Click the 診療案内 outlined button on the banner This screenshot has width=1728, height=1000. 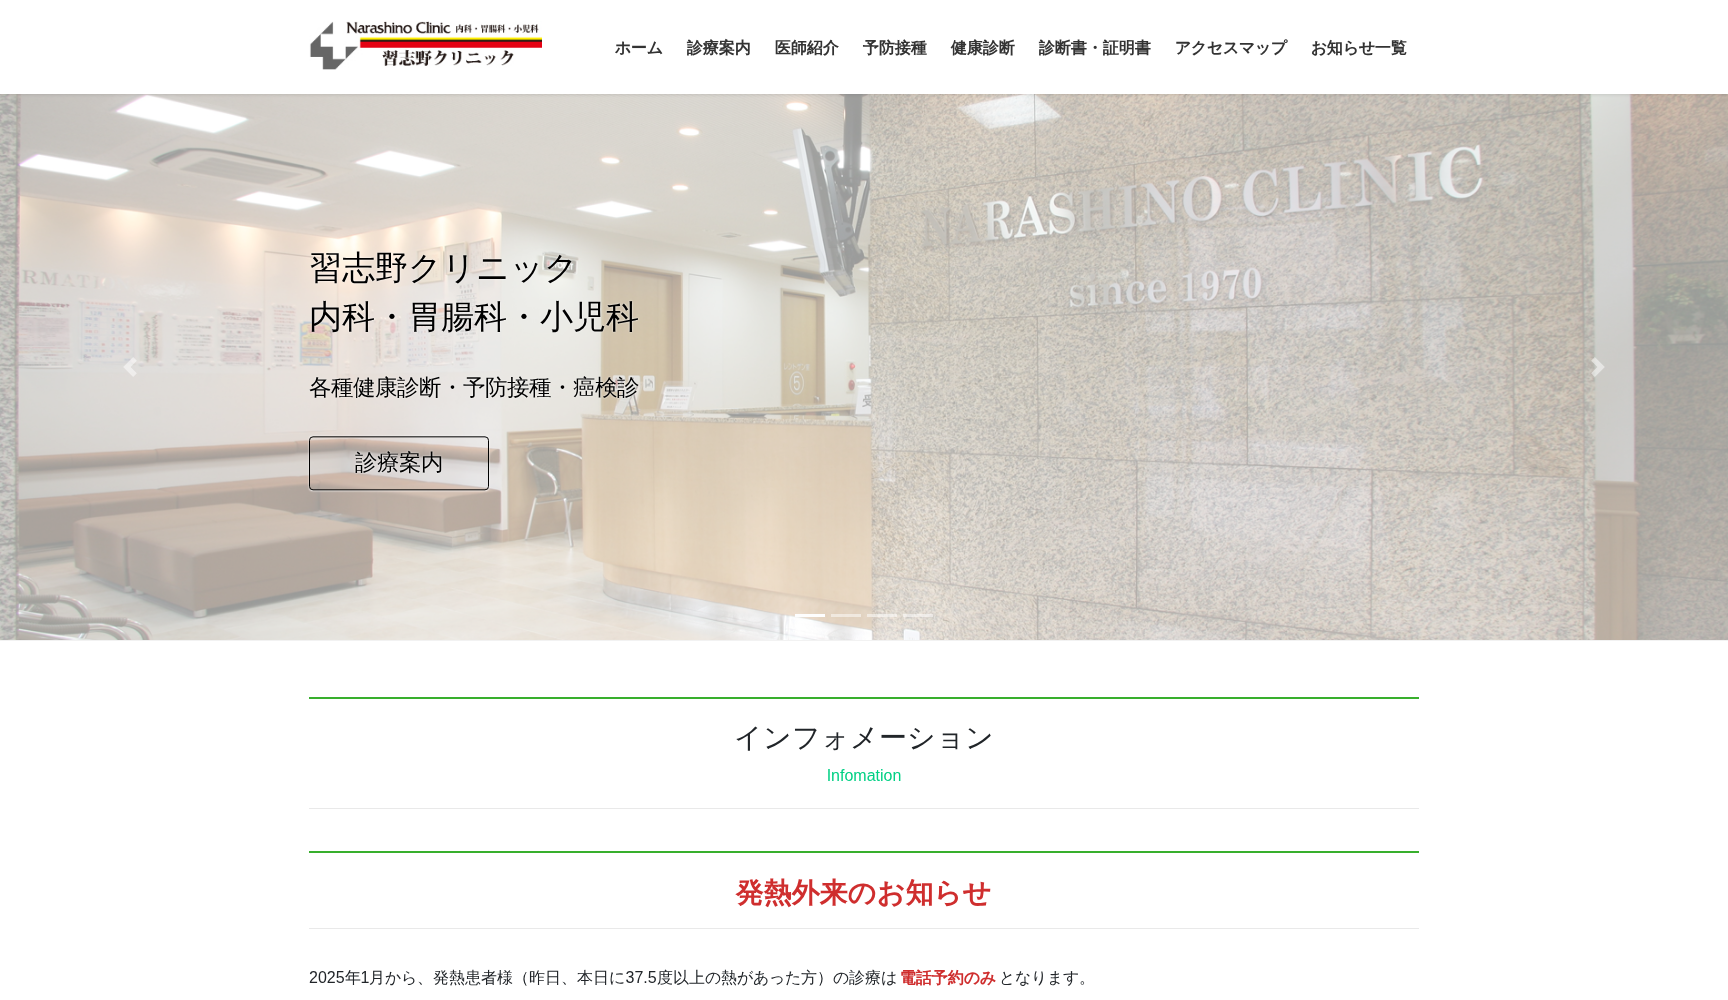(x=398, y=462)
